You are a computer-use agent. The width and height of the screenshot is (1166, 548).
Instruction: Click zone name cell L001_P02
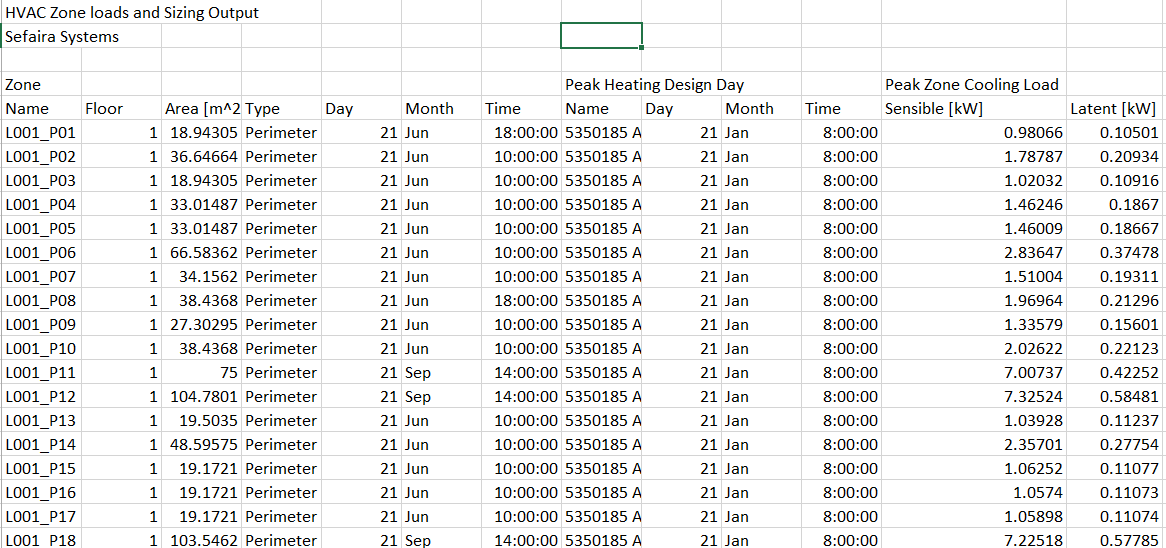42,156
